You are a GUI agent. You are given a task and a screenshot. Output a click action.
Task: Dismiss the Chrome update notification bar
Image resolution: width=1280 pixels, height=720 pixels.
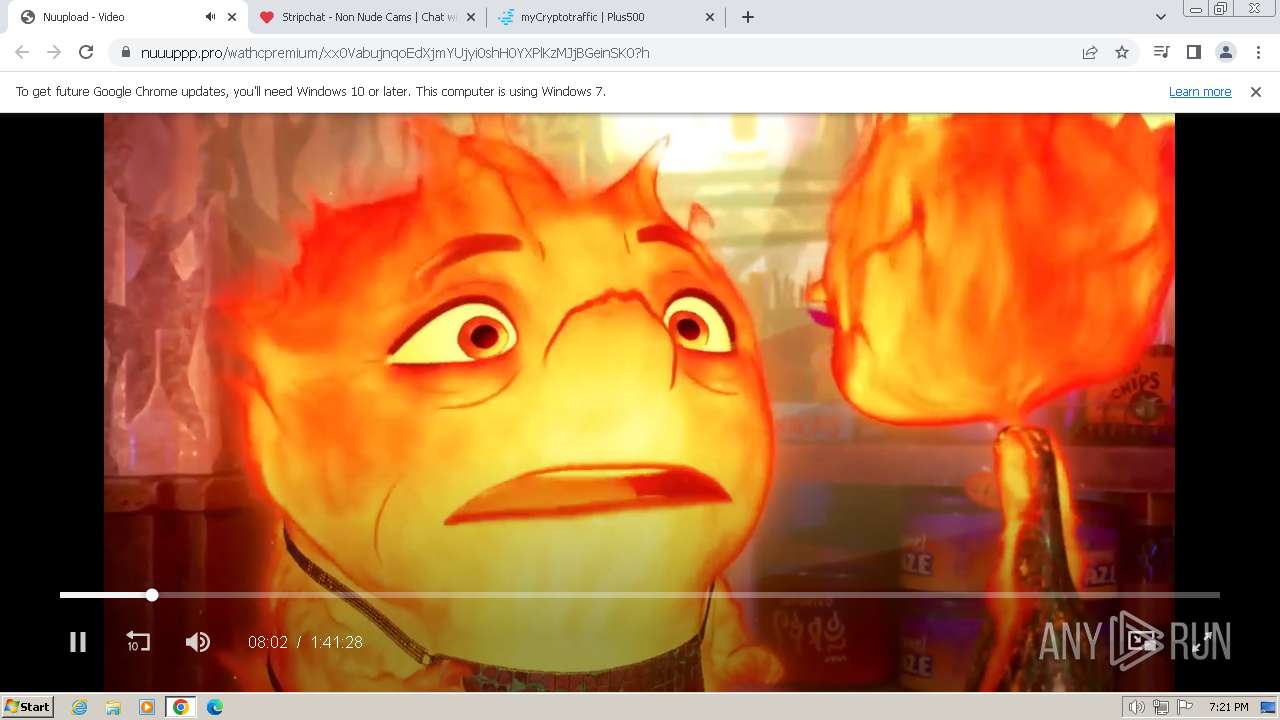(1256, 91)
